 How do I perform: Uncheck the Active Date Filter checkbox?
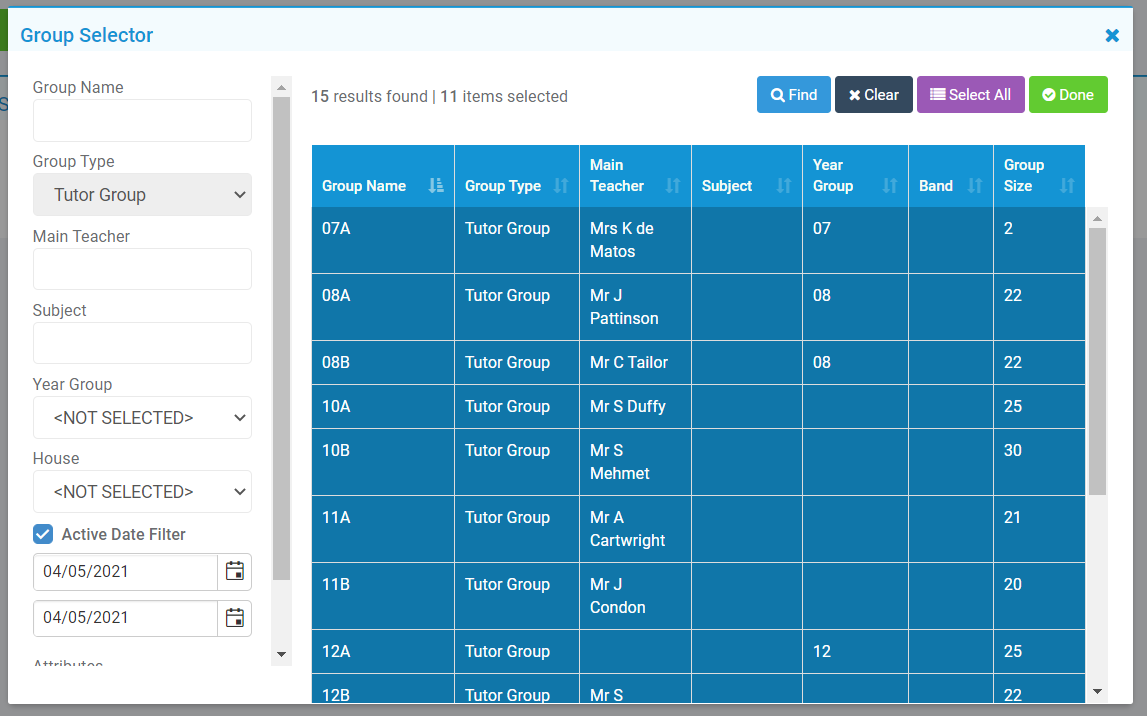pos(43,534)
